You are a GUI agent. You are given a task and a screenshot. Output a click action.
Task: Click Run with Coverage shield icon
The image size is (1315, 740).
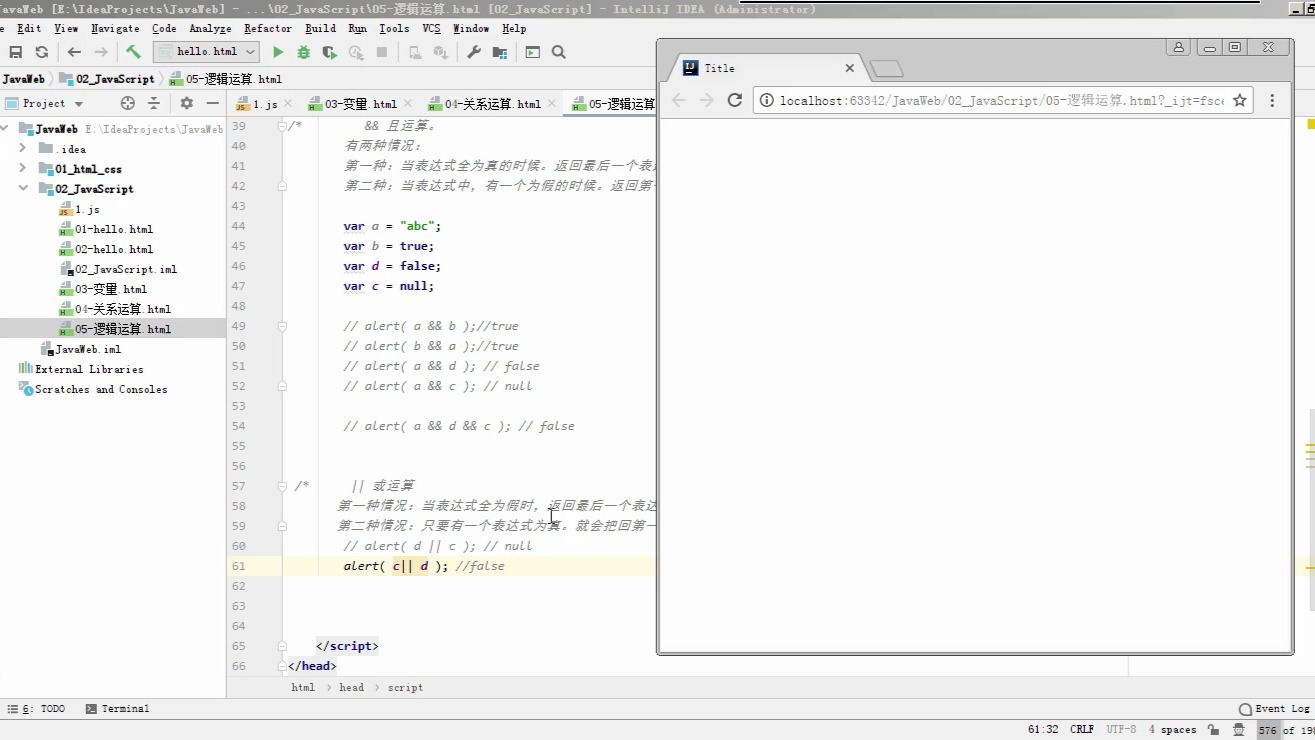point(329,52)
